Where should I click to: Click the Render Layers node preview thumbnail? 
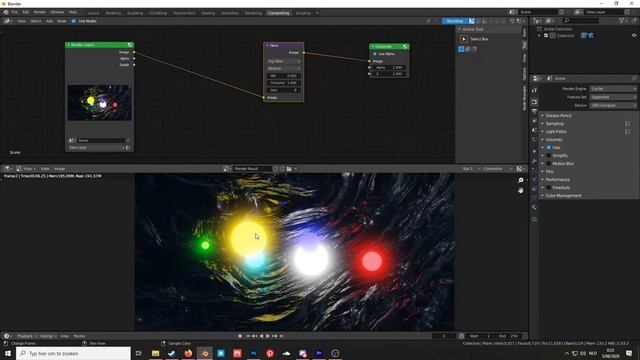pos(99,102)
